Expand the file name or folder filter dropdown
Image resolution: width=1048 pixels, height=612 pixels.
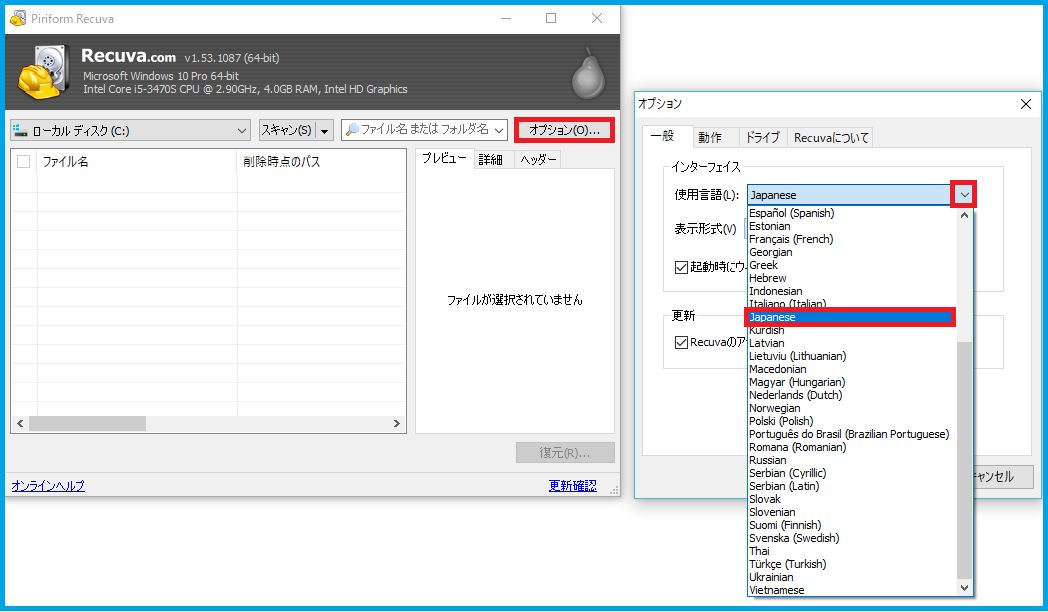(499, 130)
